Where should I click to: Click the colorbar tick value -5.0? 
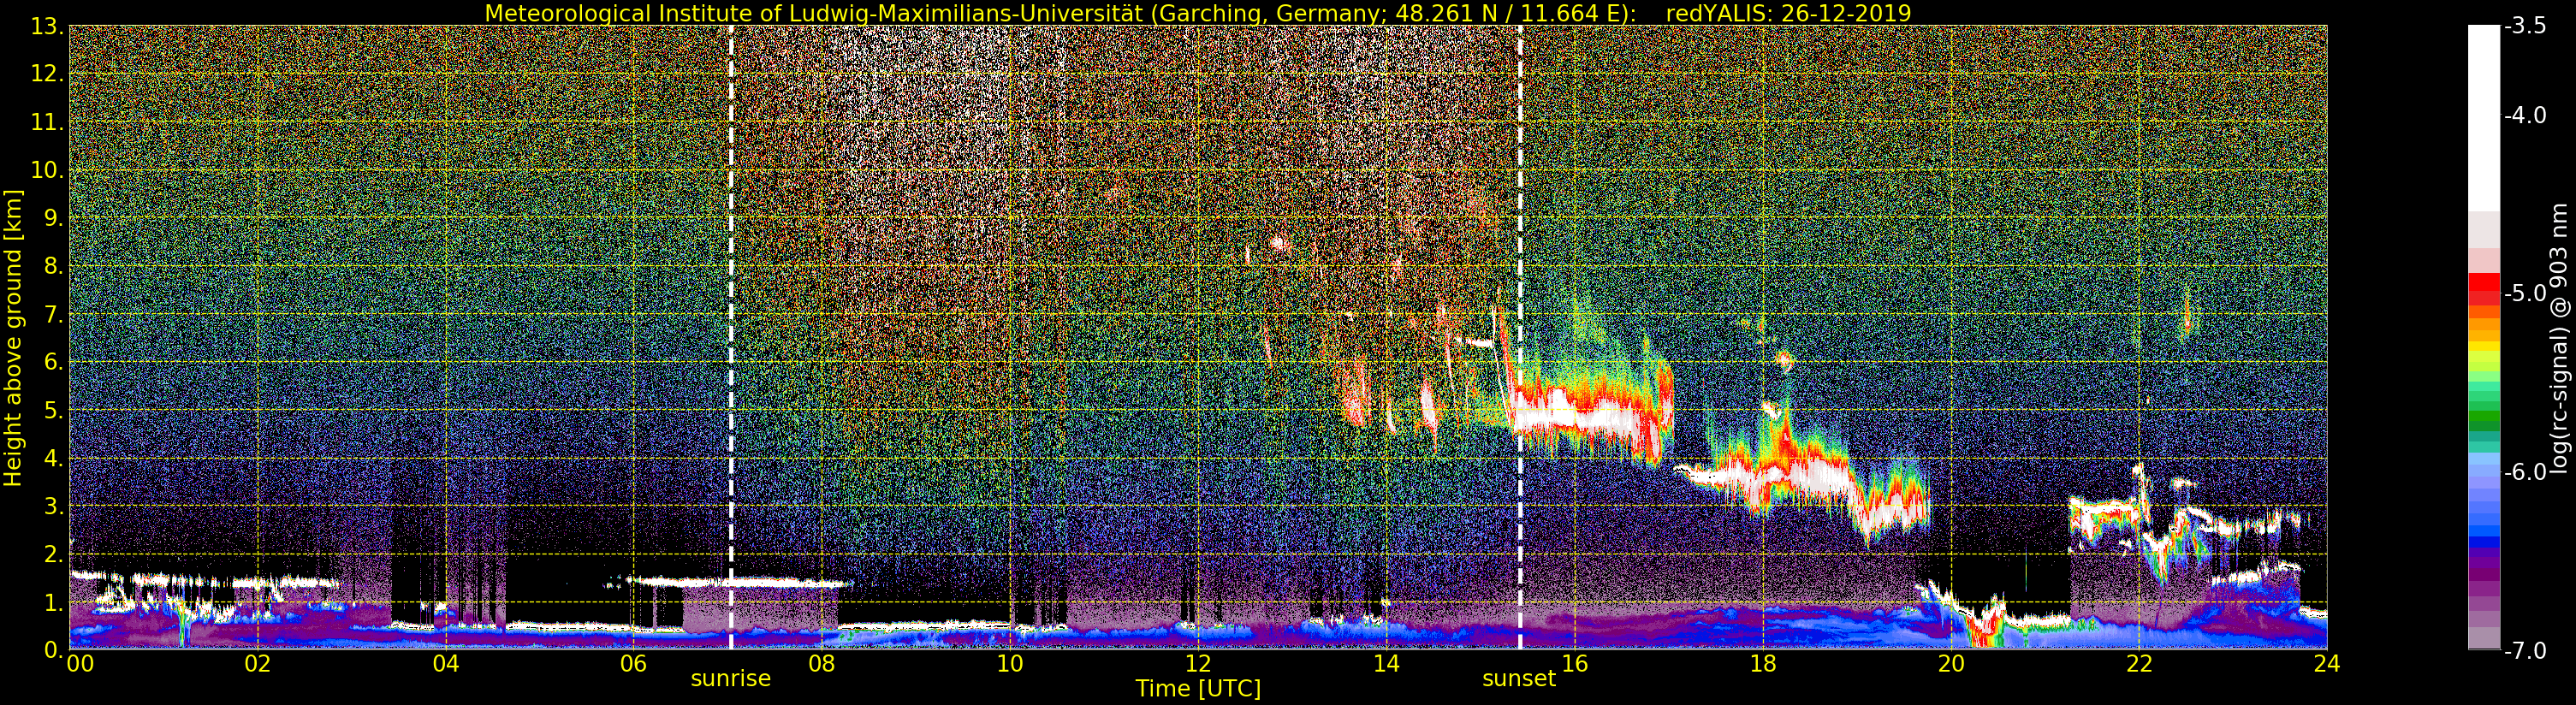click(x=2526, y=294)
